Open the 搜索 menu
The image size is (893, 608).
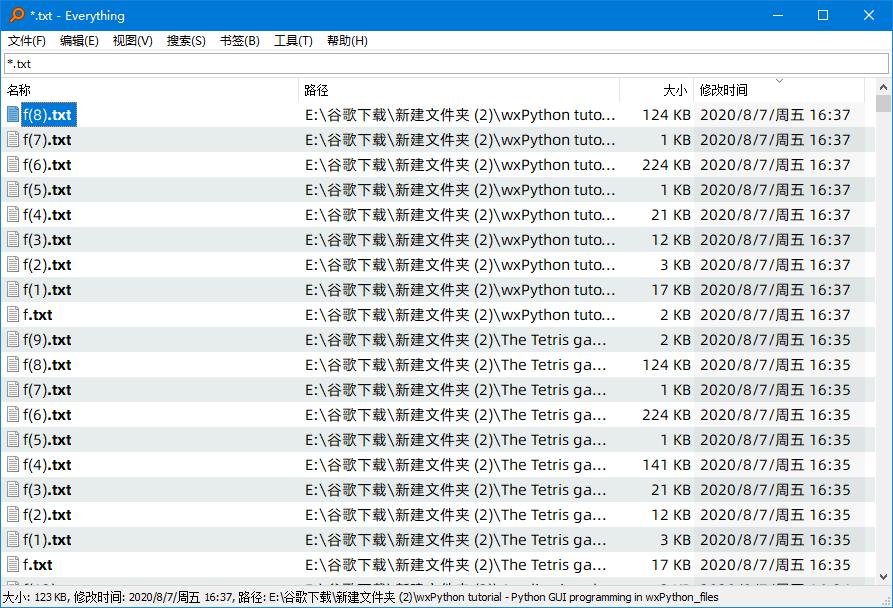click(x=186, y=40)
